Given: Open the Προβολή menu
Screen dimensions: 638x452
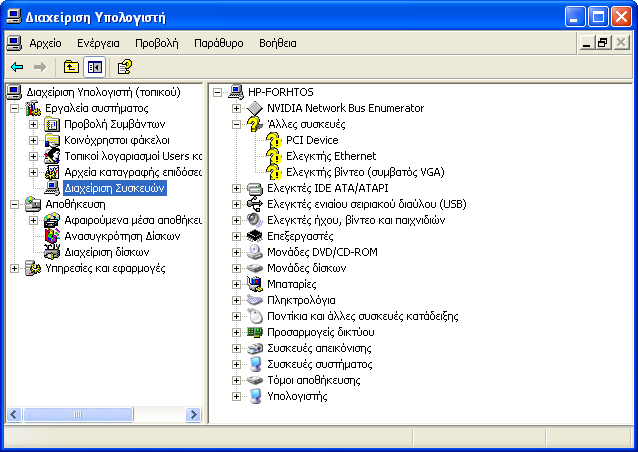Looking at the screenshot, I should [157, 43].
